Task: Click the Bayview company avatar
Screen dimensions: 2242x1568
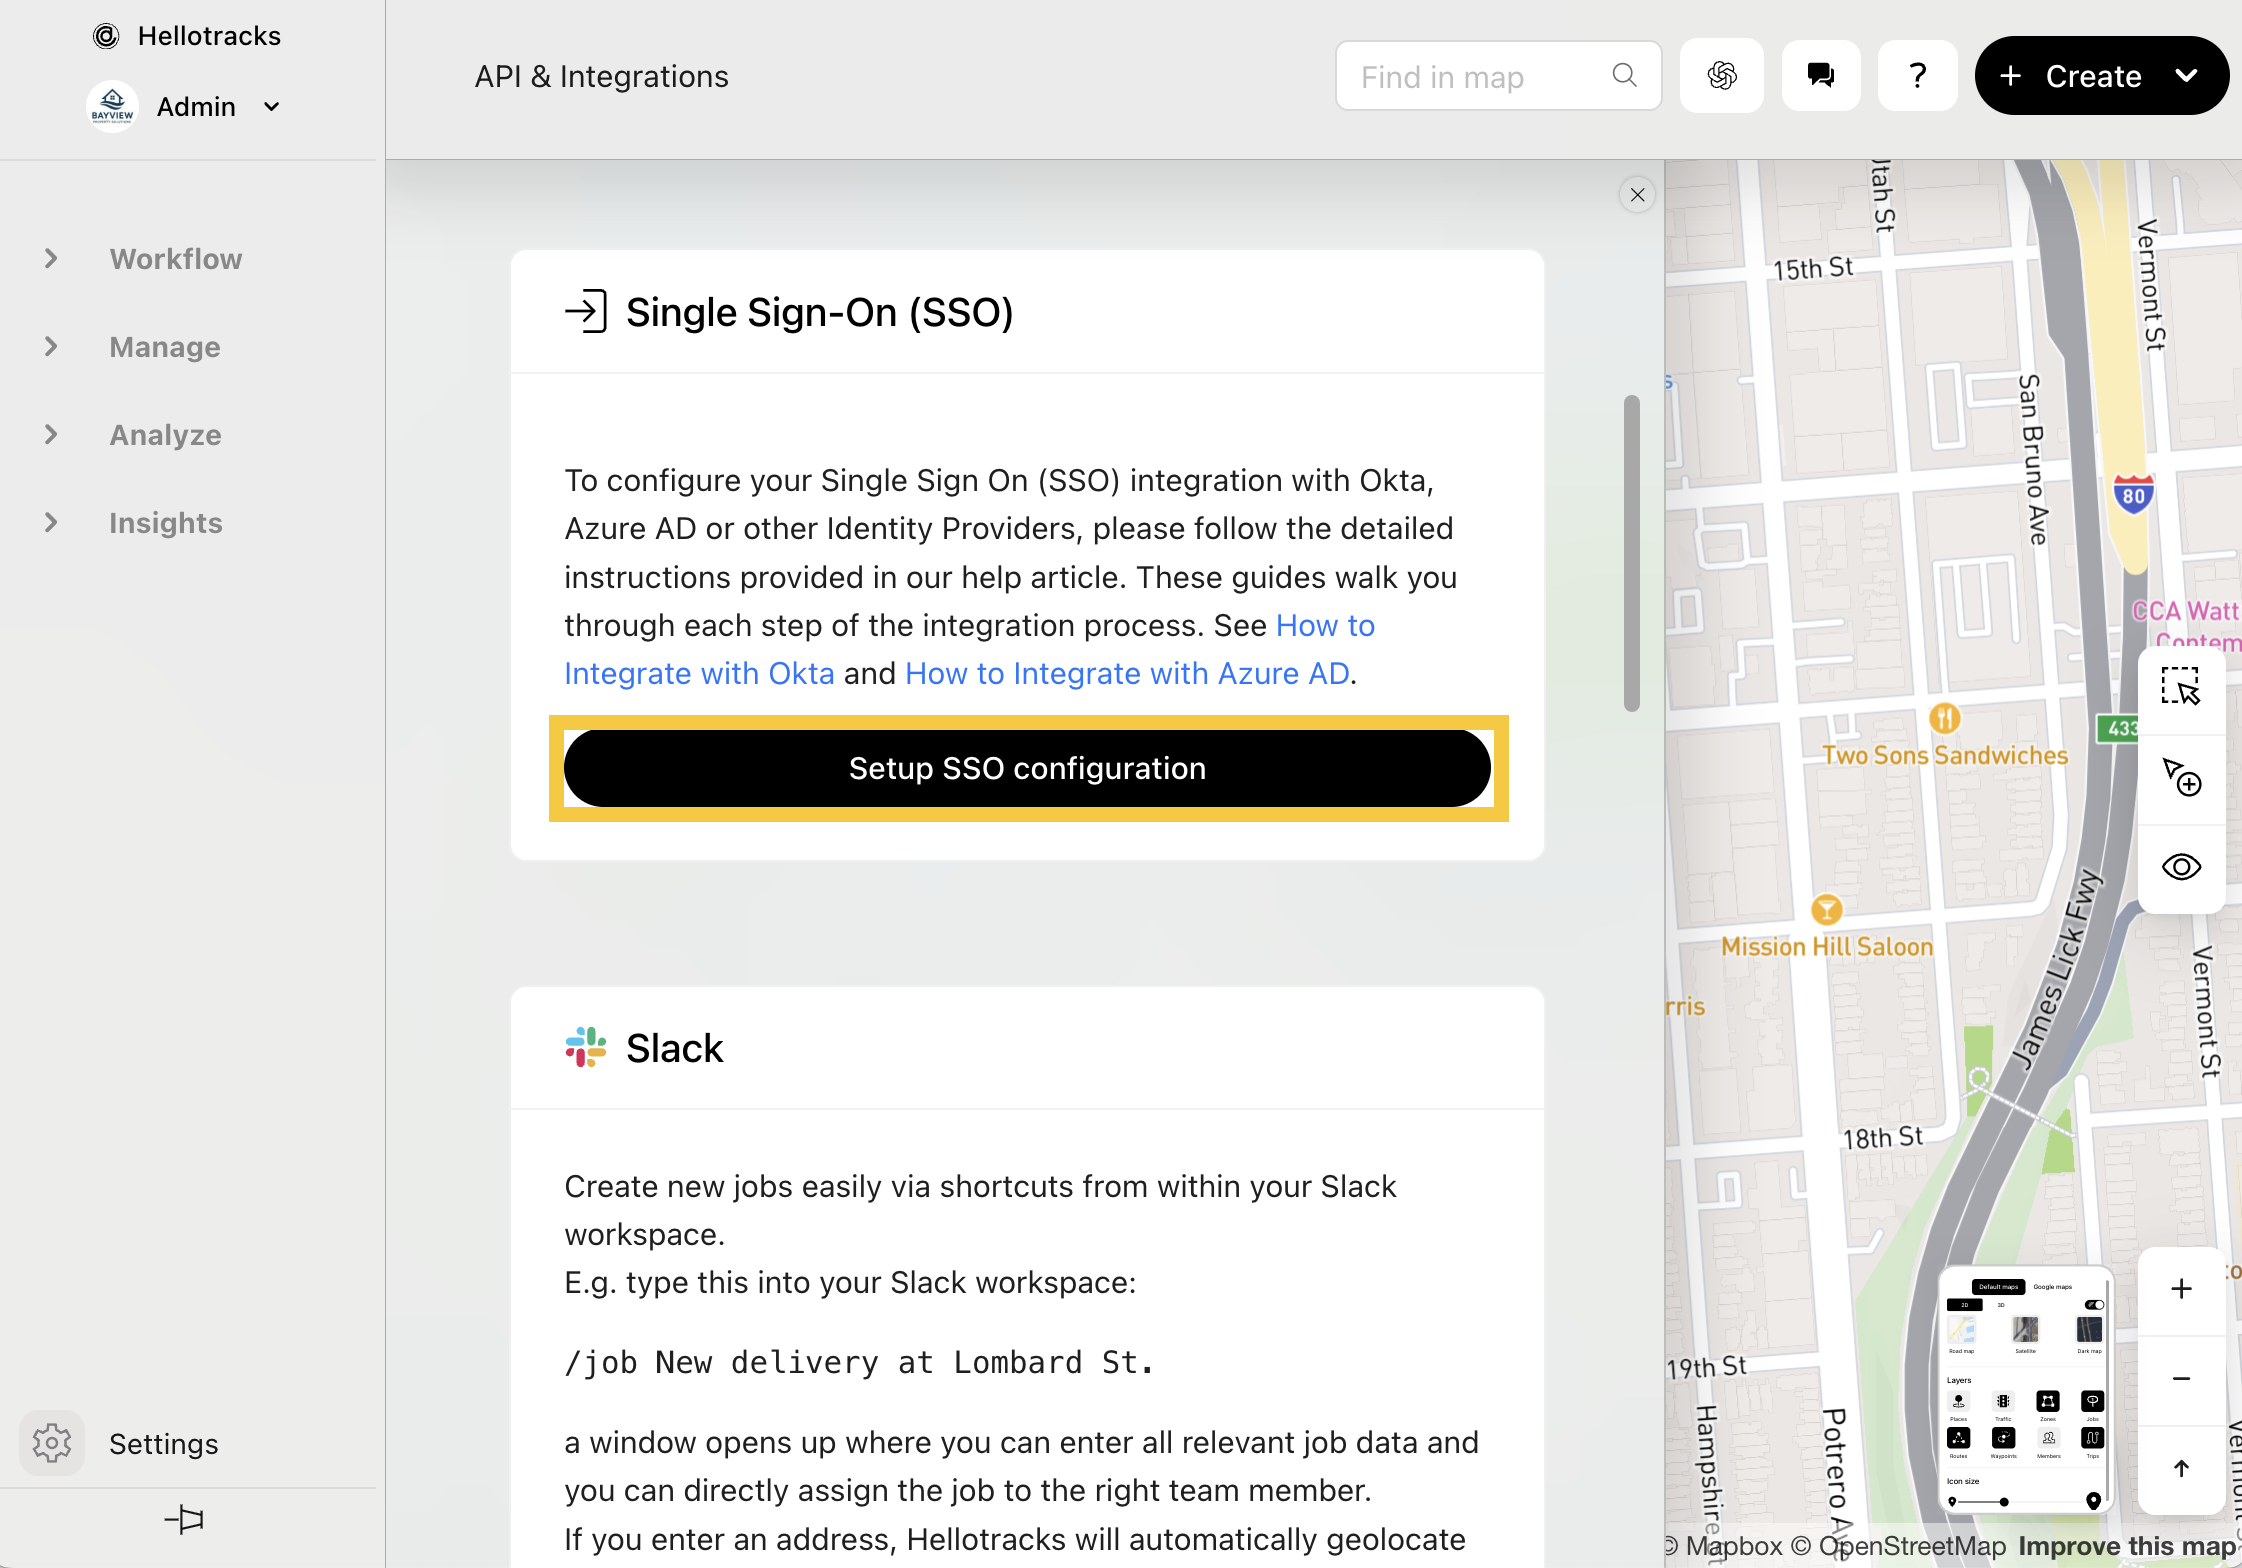Action: pos(112,107)
